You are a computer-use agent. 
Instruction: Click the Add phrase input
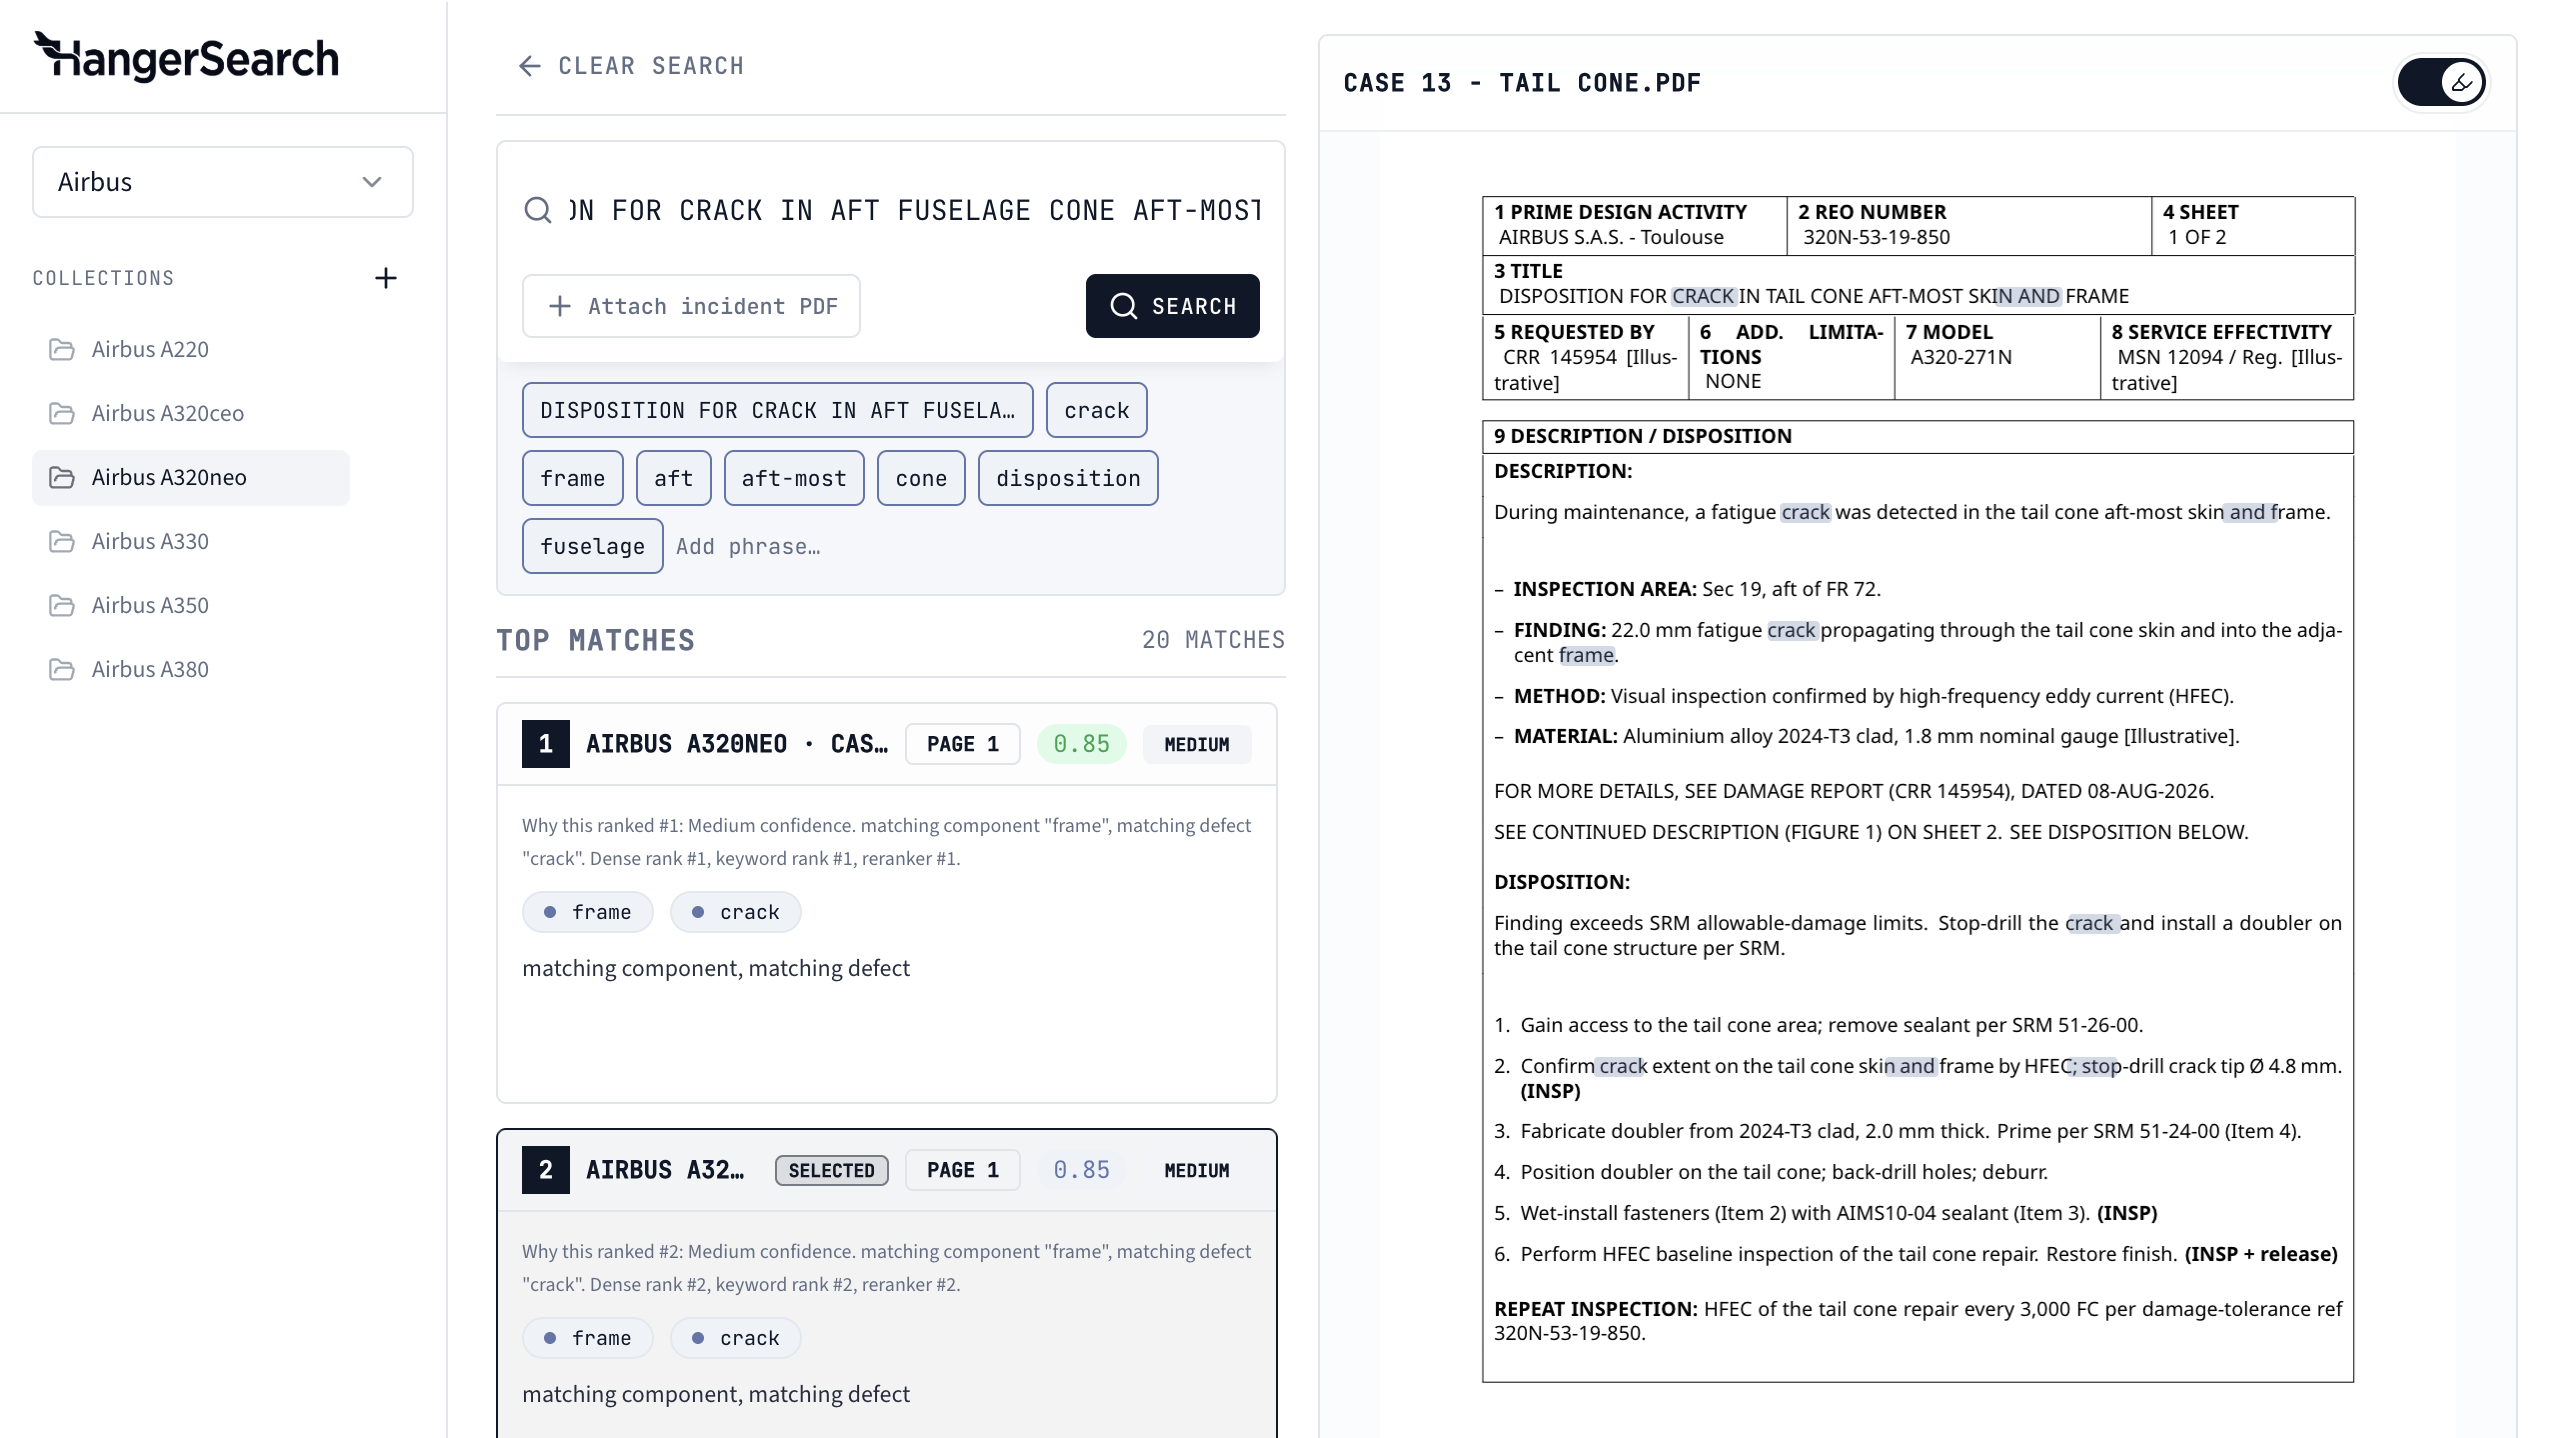[748, 546]
